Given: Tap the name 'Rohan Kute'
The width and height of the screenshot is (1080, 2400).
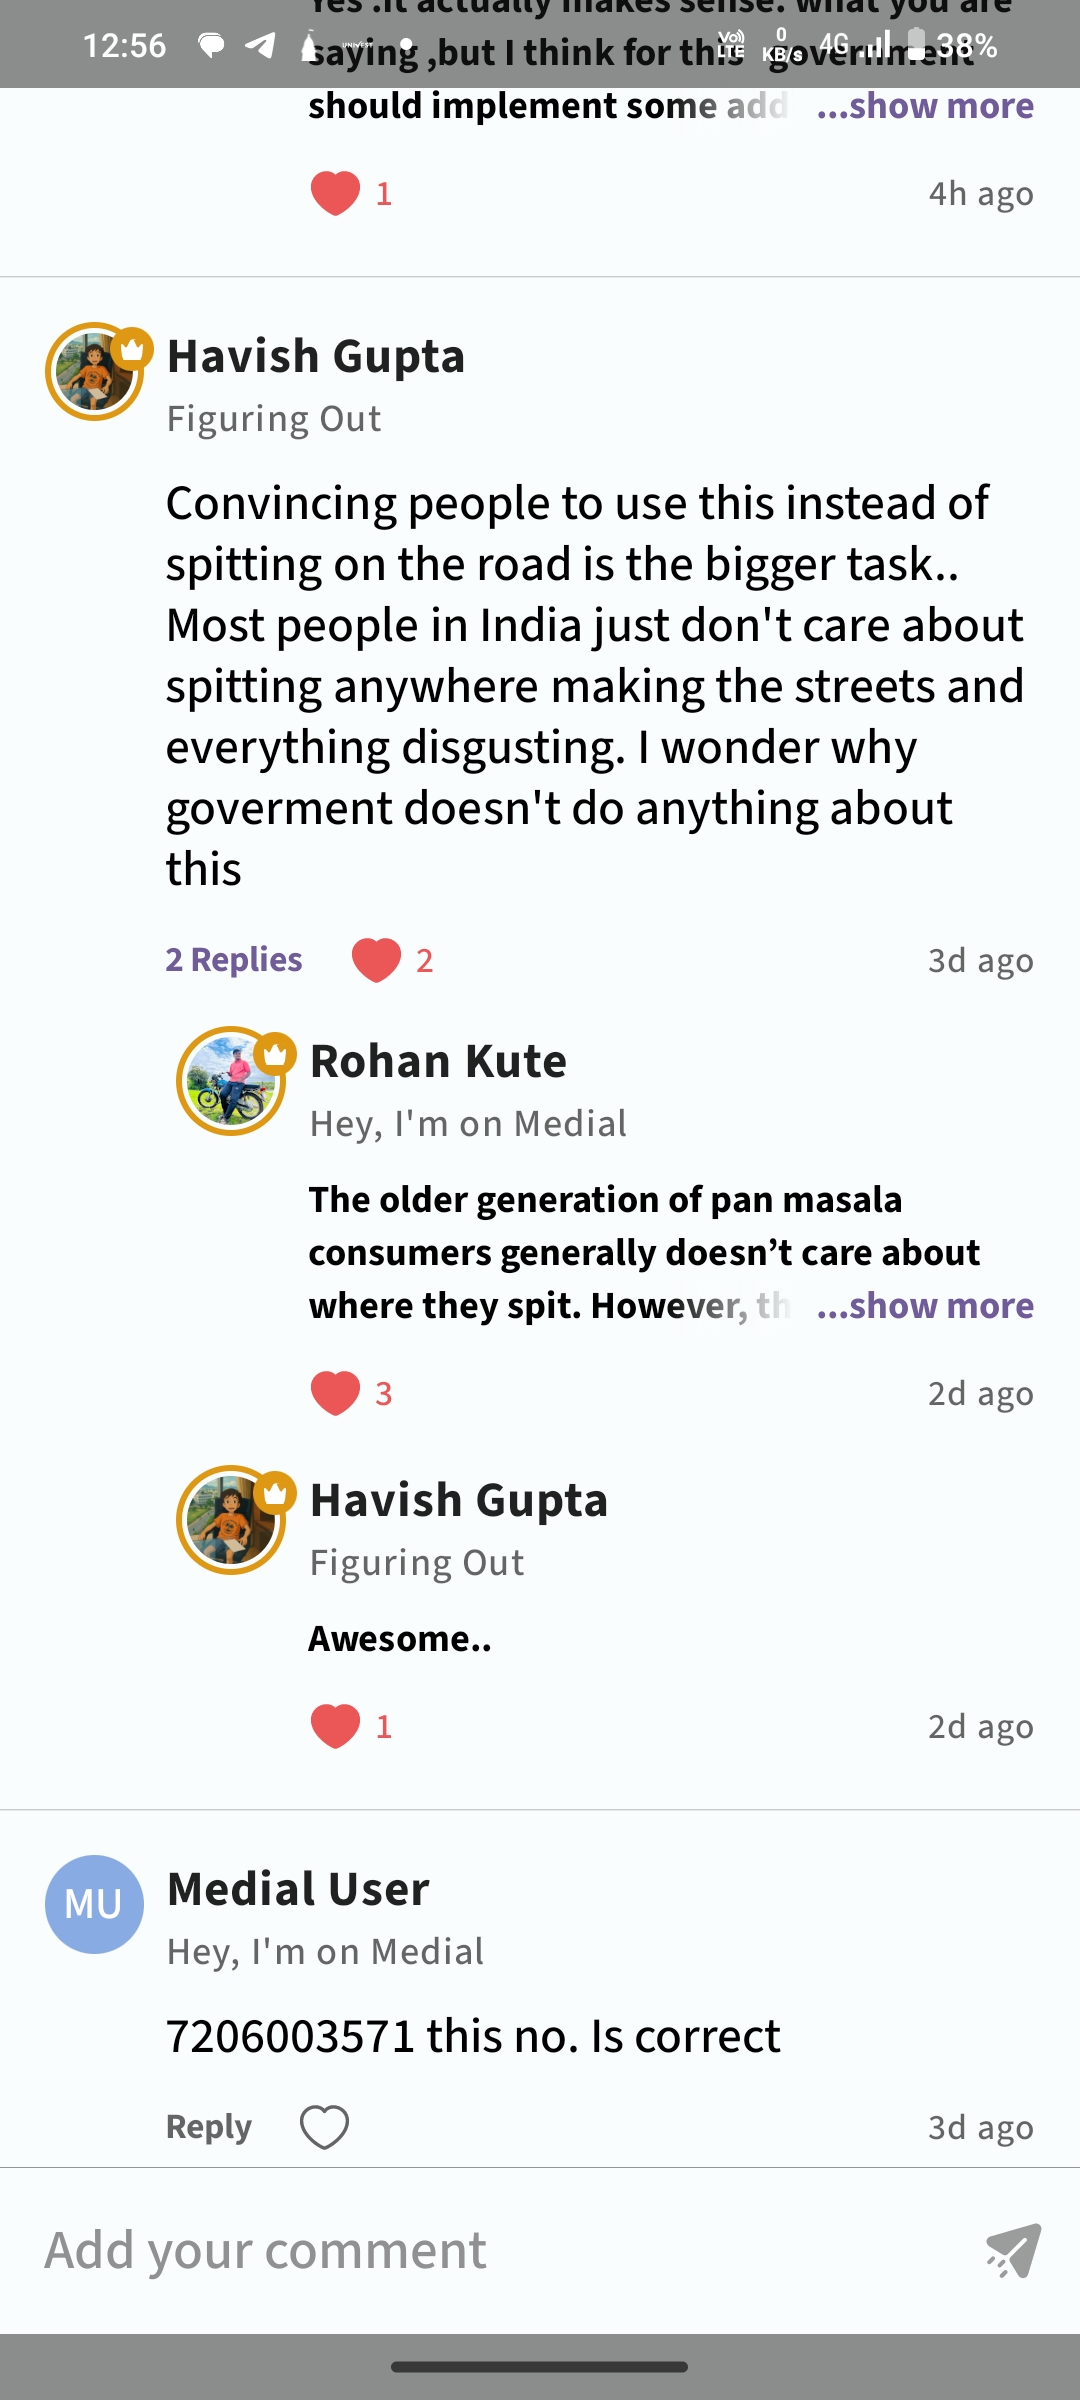Looking at the screenshot, I should [438, 1061].
